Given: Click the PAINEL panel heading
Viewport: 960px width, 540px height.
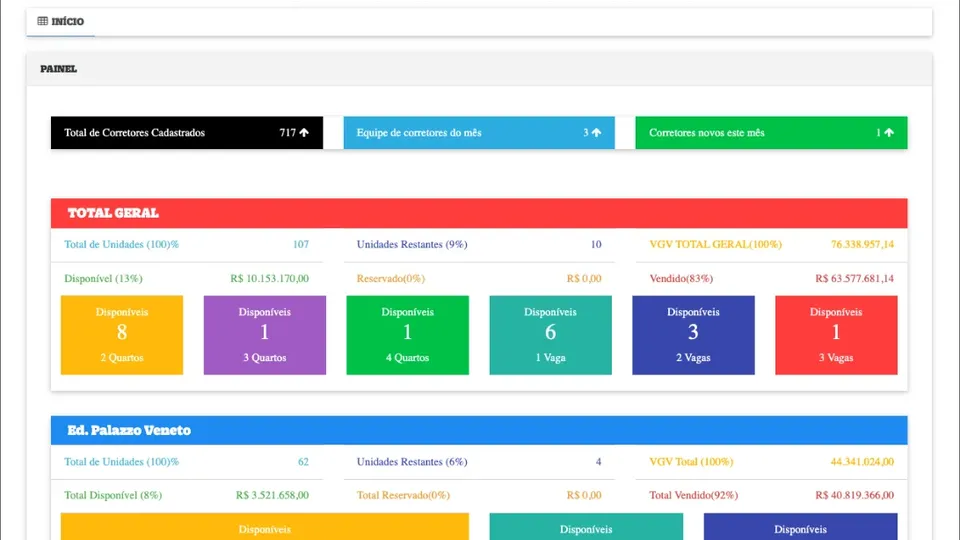Looking at the screenshot, I should click(x=59, y=69).
